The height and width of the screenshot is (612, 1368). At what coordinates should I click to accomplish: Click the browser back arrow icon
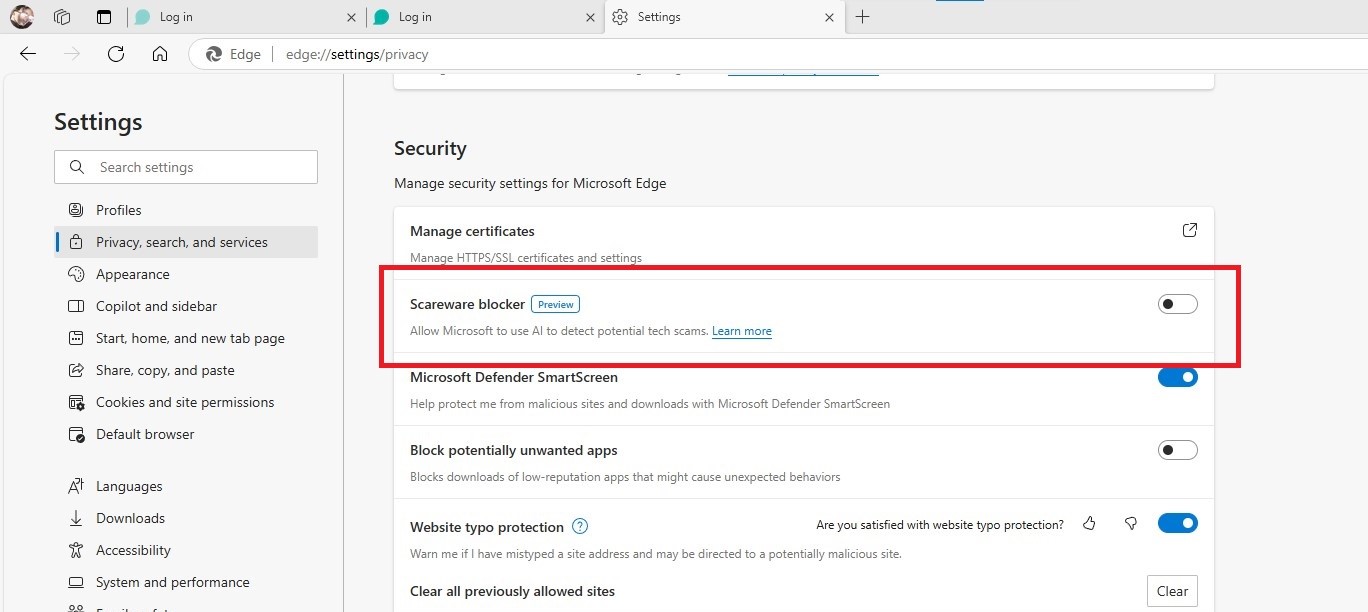pyautogui.click(x=27, y=54)
